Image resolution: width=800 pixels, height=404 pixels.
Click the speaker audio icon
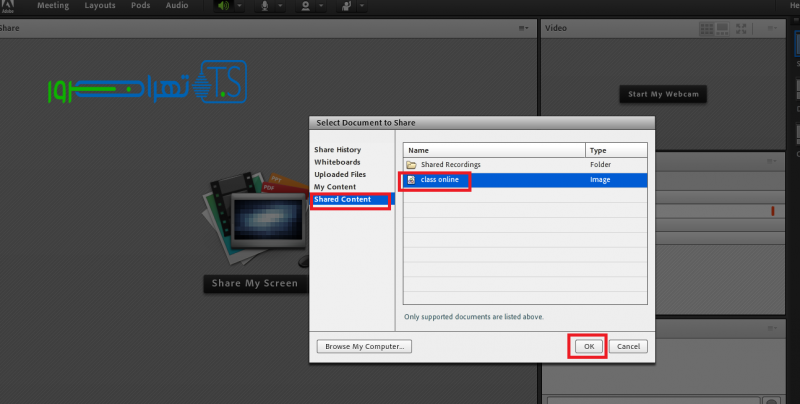click(223, 6)
